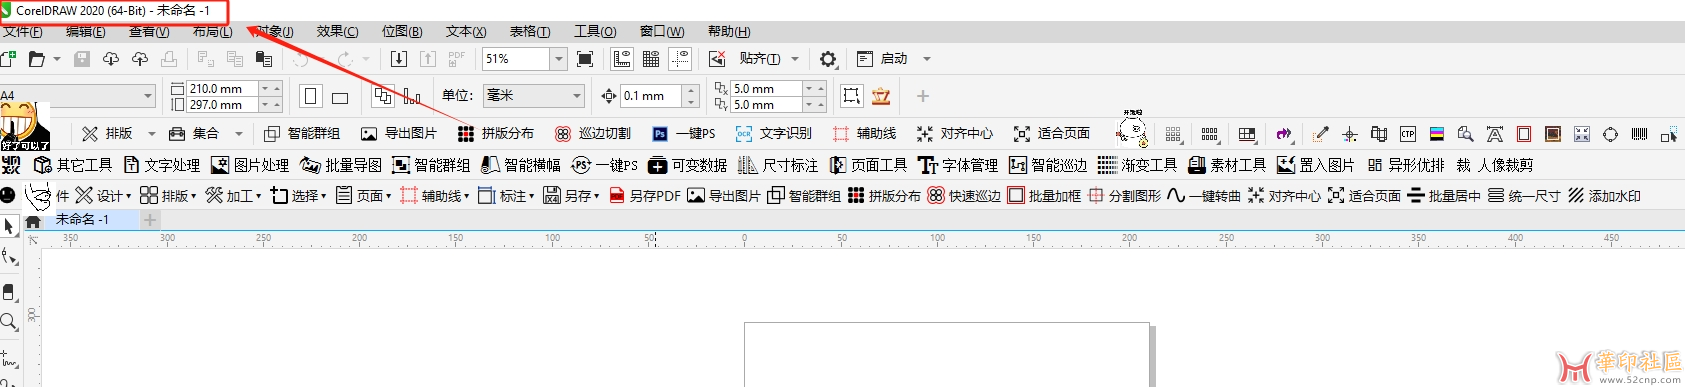The image size is (1685, 387).
Task: Click the 添加水印 button
Action: [x=1604, y=196]
